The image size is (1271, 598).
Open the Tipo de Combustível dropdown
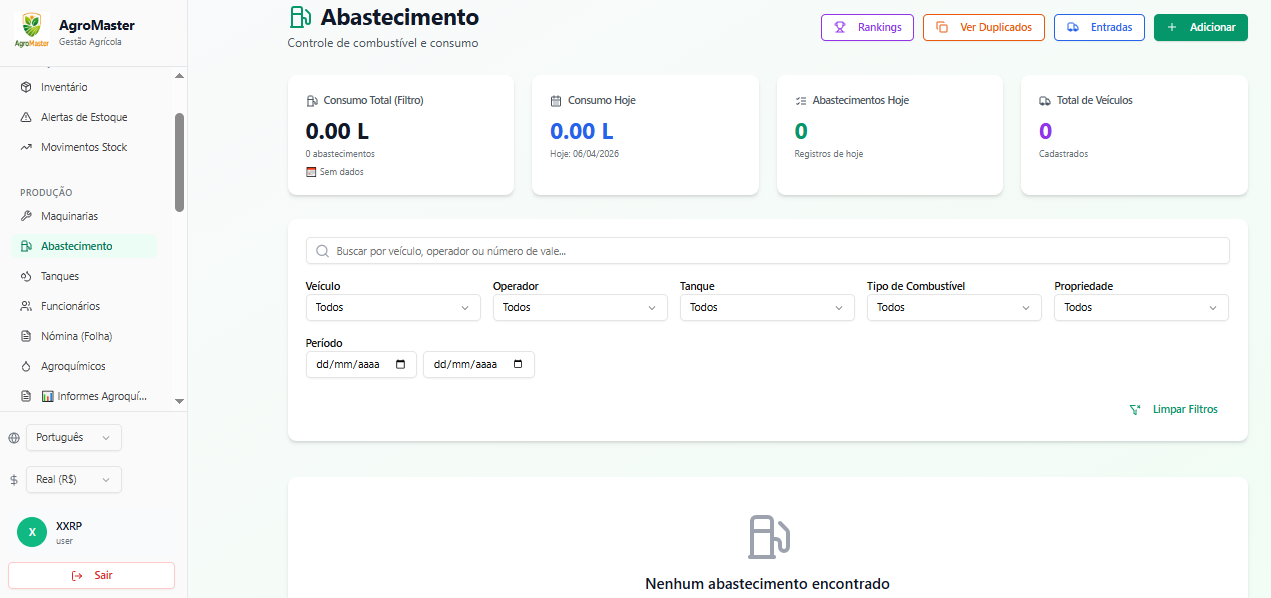coord(953,308)
